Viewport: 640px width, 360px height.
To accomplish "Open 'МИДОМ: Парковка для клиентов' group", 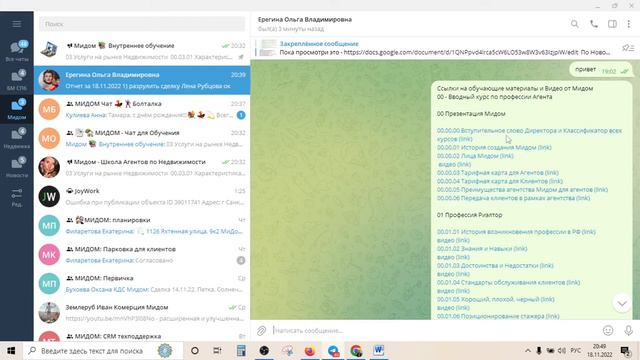I will (142, 254).
